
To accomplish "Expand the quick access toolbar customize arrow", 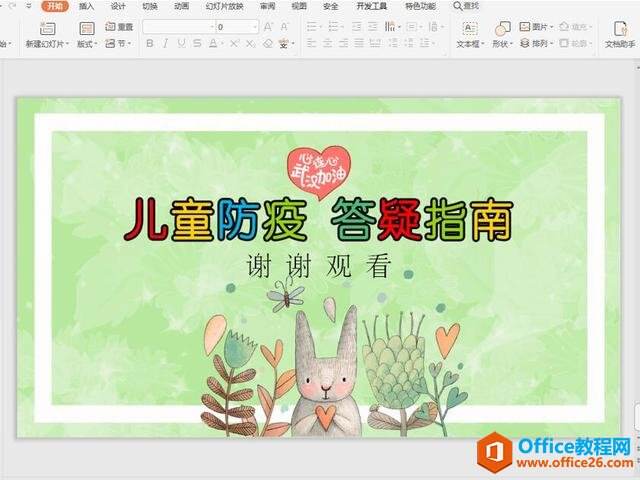I will [x=29, y=6].
